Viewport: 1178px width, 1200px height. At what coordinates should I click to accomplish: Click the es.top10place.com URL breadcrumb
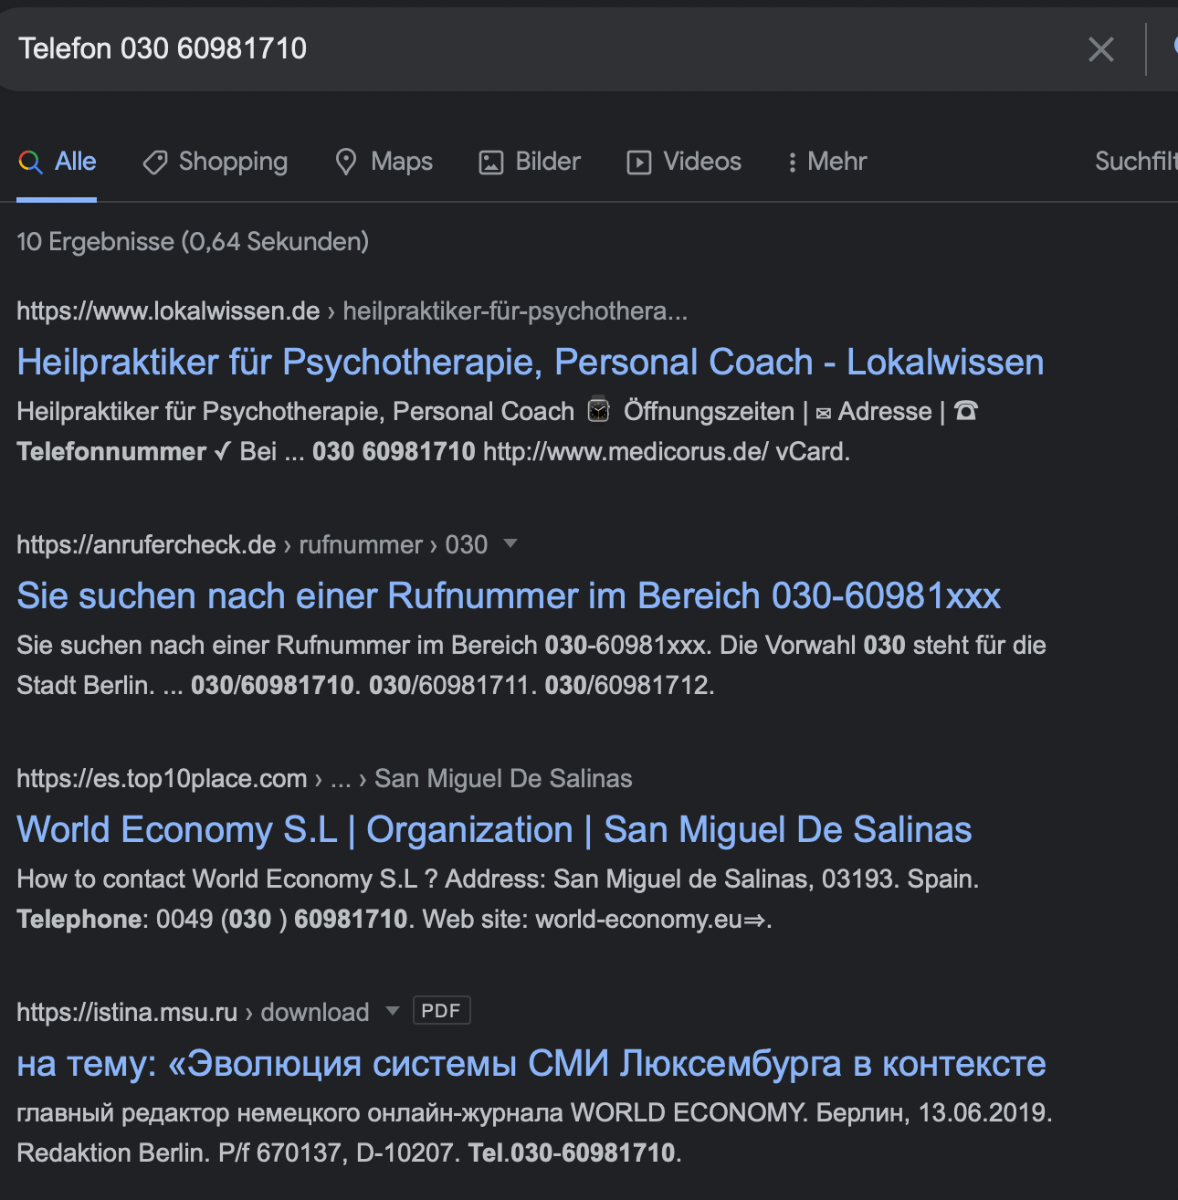click(324, 779)
